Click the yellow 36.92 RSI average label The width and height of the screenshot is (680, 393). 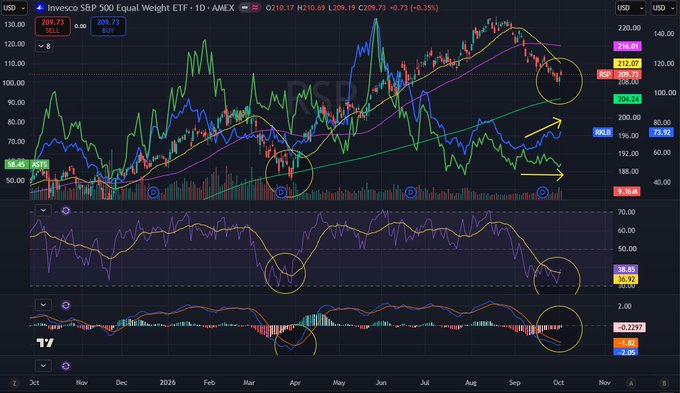coord(626,279)
